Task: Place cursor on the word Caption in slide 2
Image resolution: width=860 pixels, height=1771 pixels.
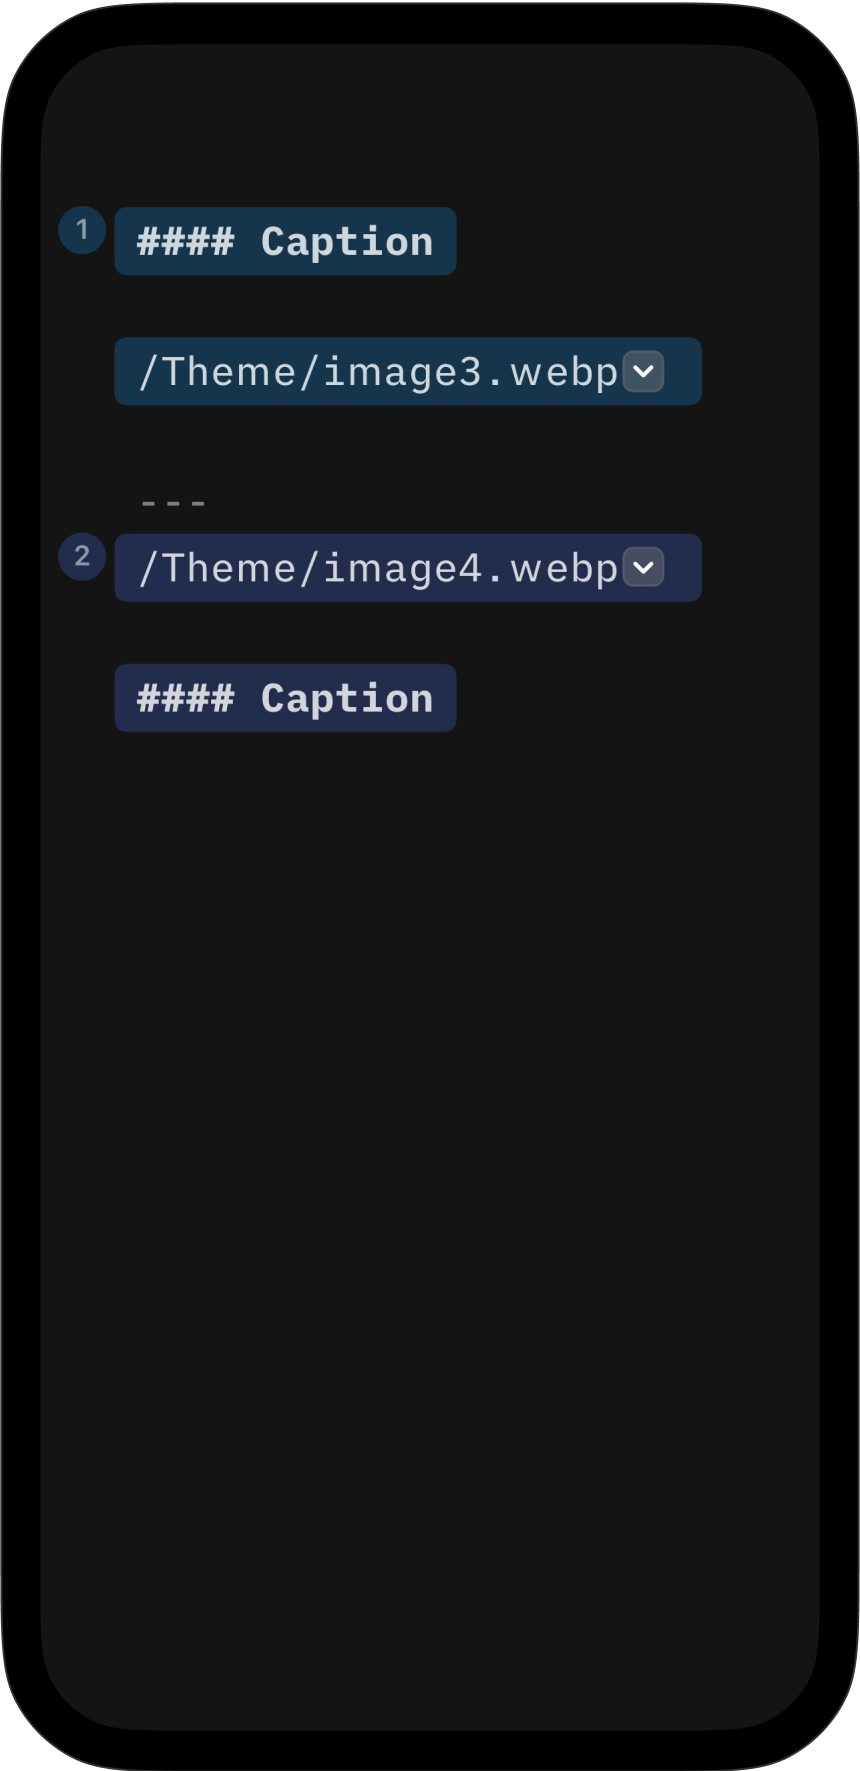Action: coord(347,698)
